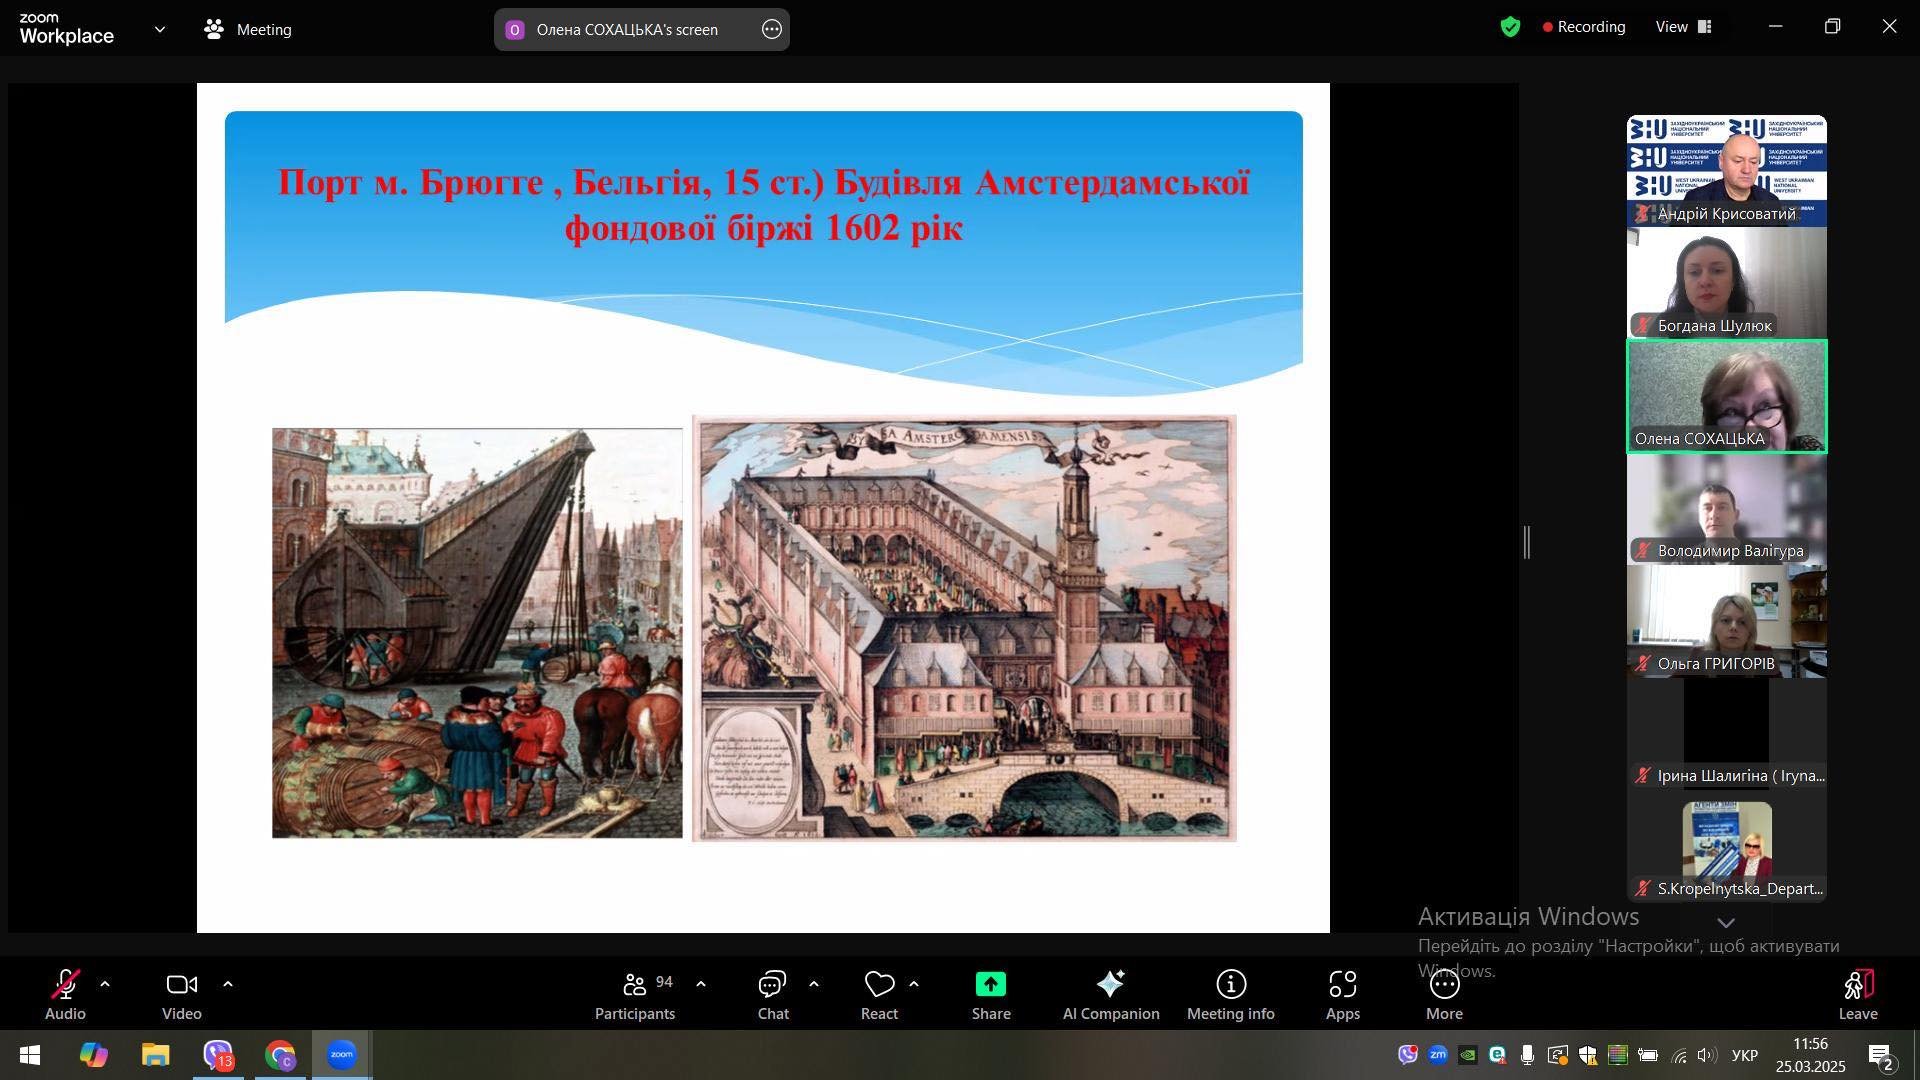Click the green encryption shield icon
The height and width of the screenshot is (1080, 1920).
pyautogui.click(x=1510, y=27)
